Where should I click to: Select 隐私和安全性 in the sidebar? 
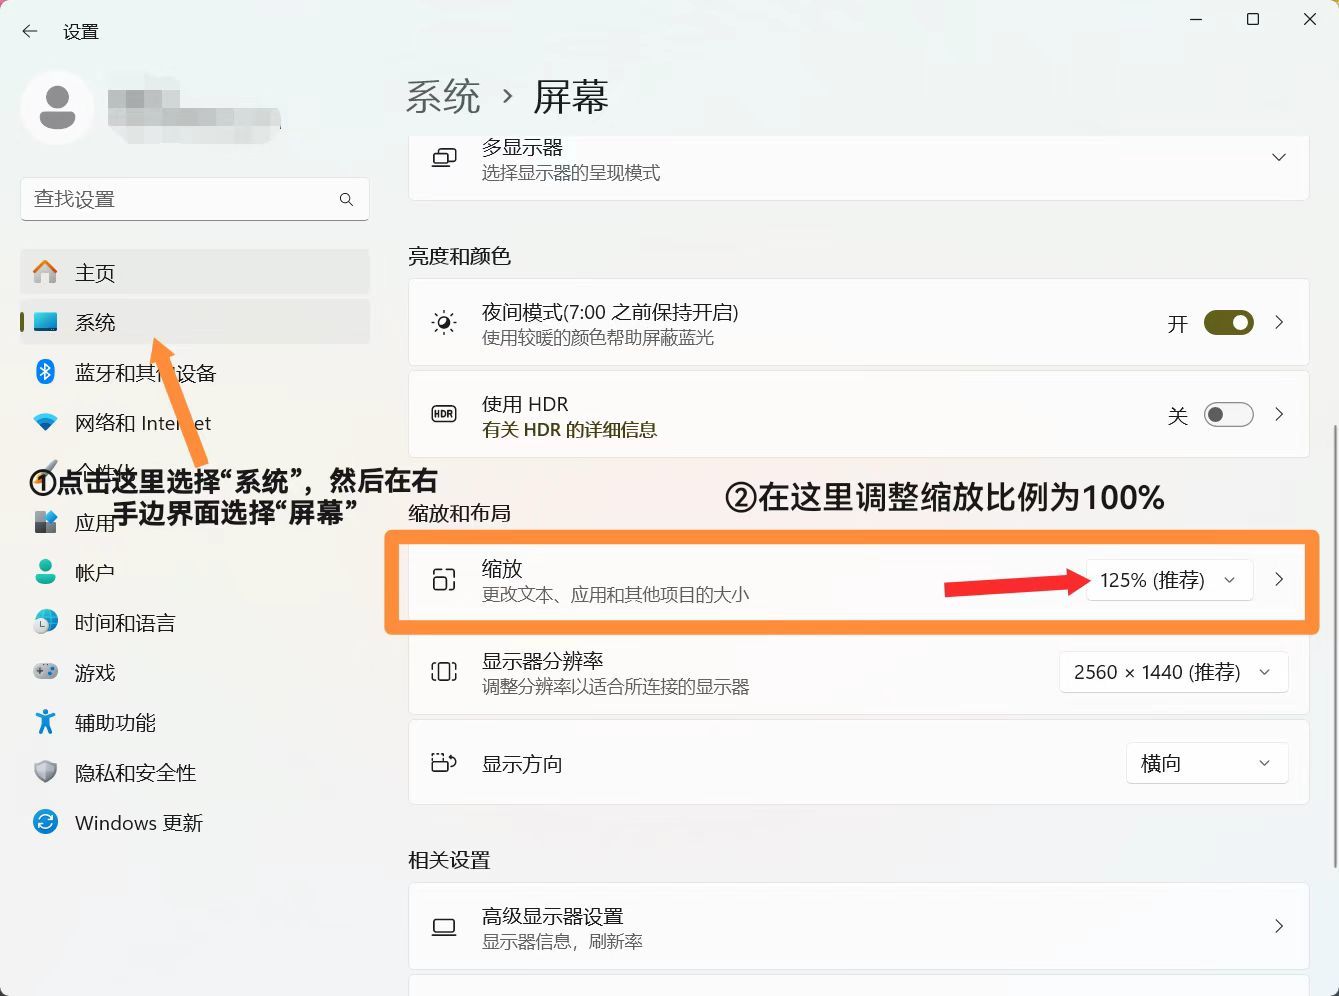tap(195, 772)
